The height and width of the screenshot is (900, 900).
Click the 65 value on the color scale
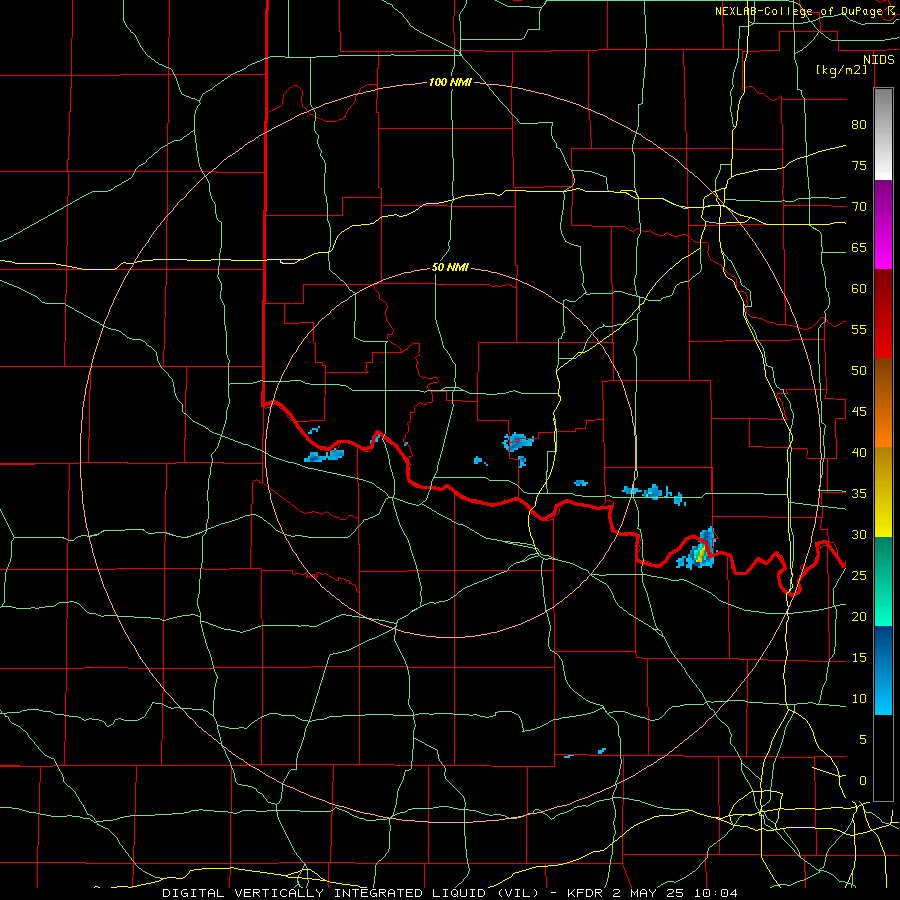(859, 247)
